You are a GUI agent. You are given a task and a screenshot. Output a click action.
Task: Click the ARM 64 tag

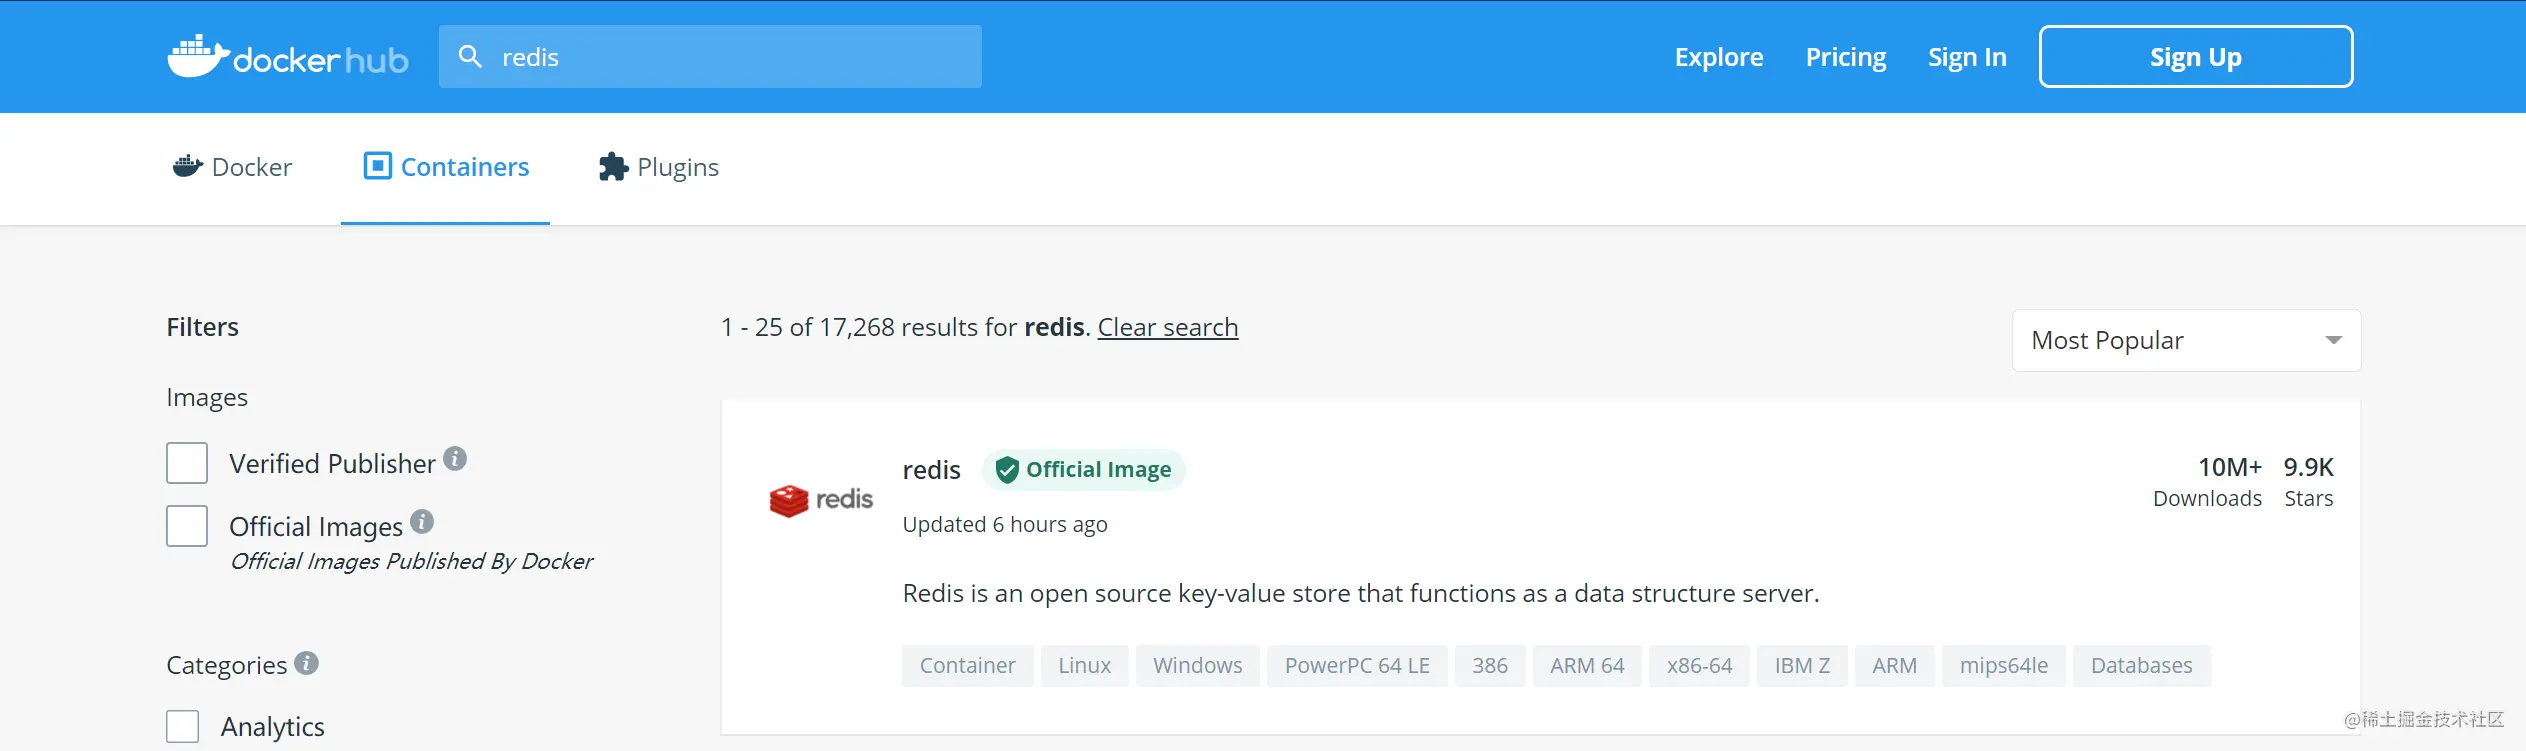coord(1587,666)
